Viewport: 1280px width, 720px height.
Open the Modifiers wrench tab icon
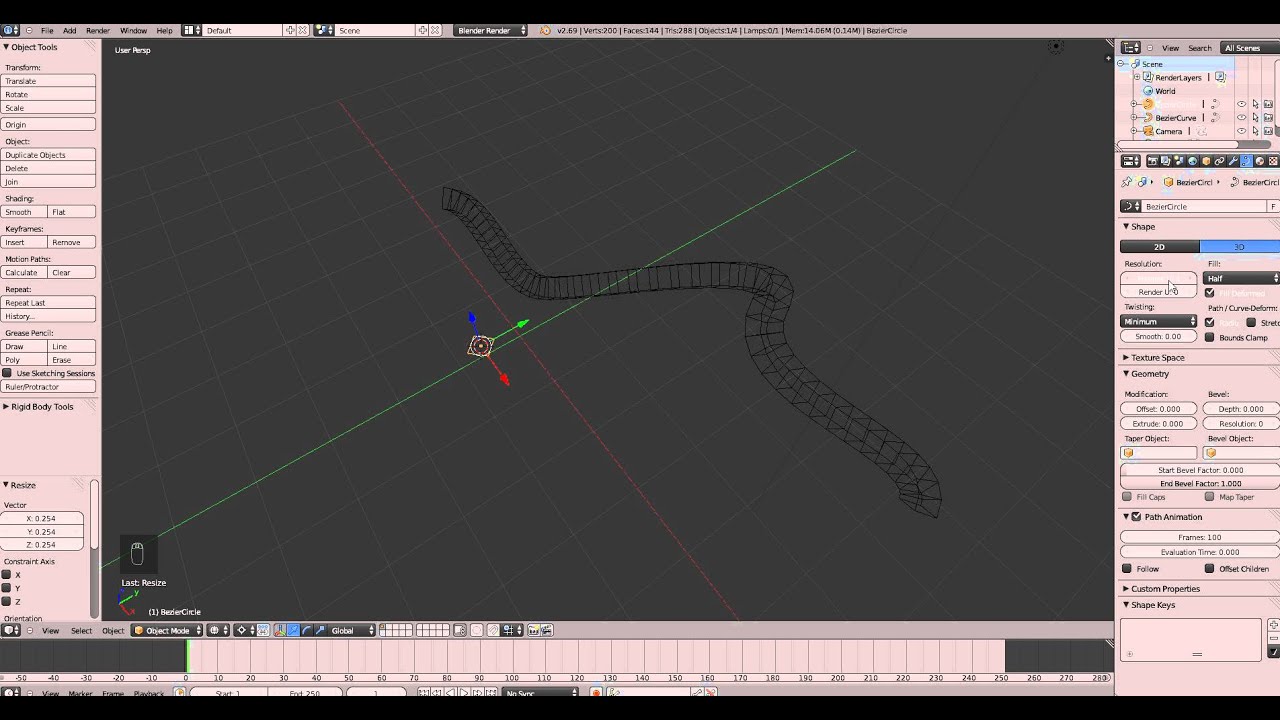(1232, 161)
